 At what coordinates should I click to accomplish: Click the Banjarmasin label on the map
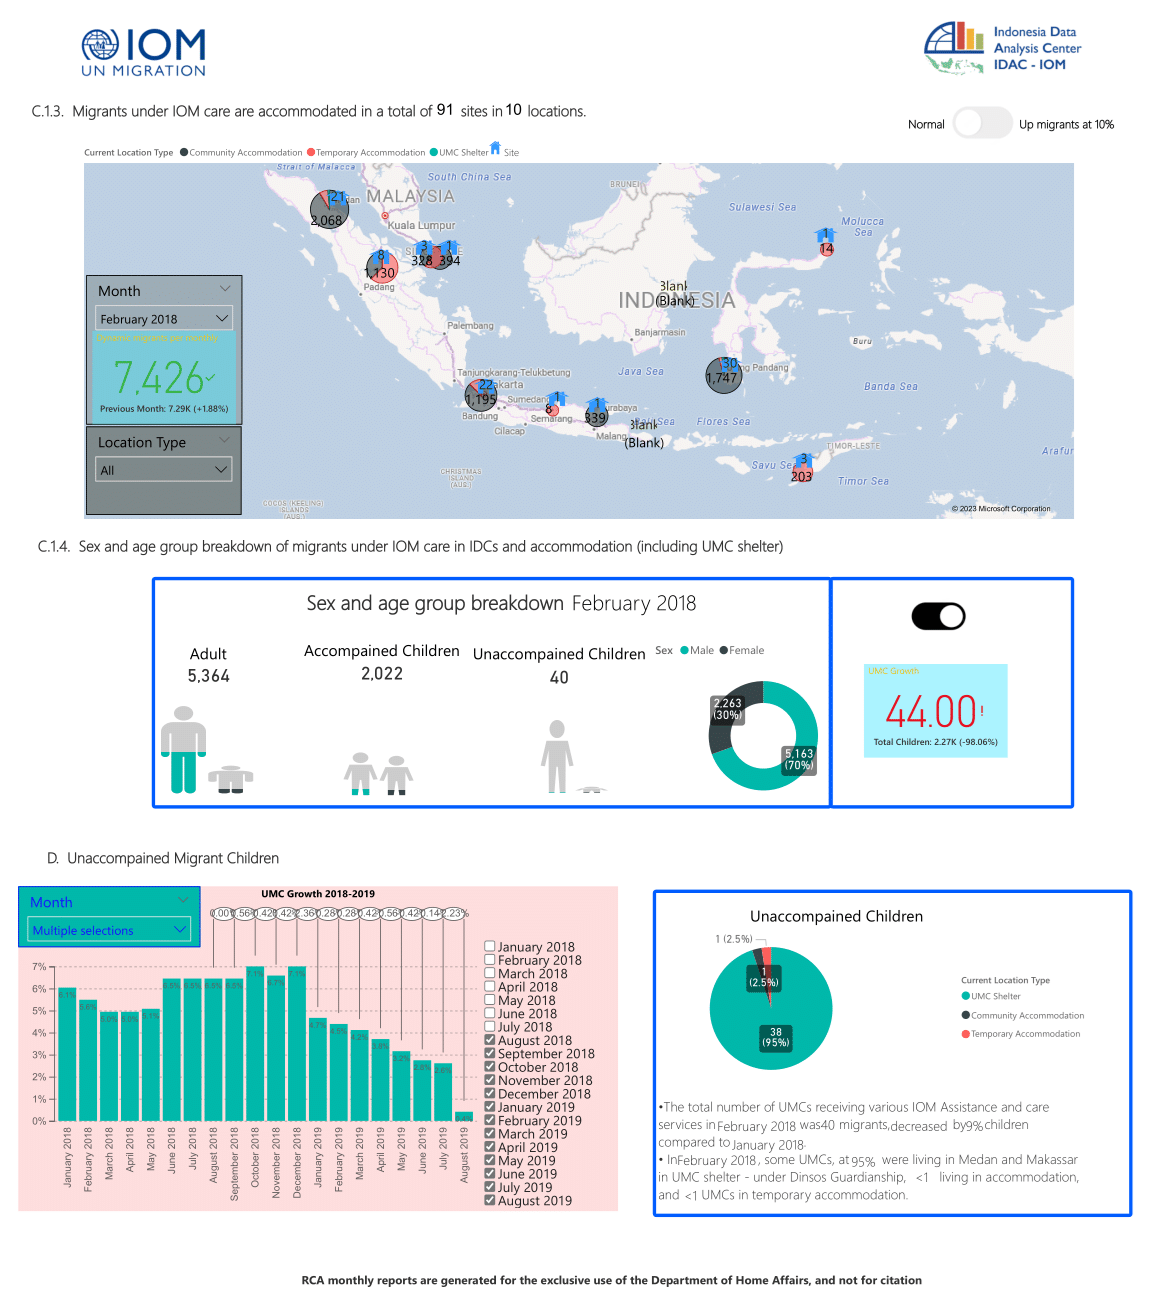(x=660, y=332)
